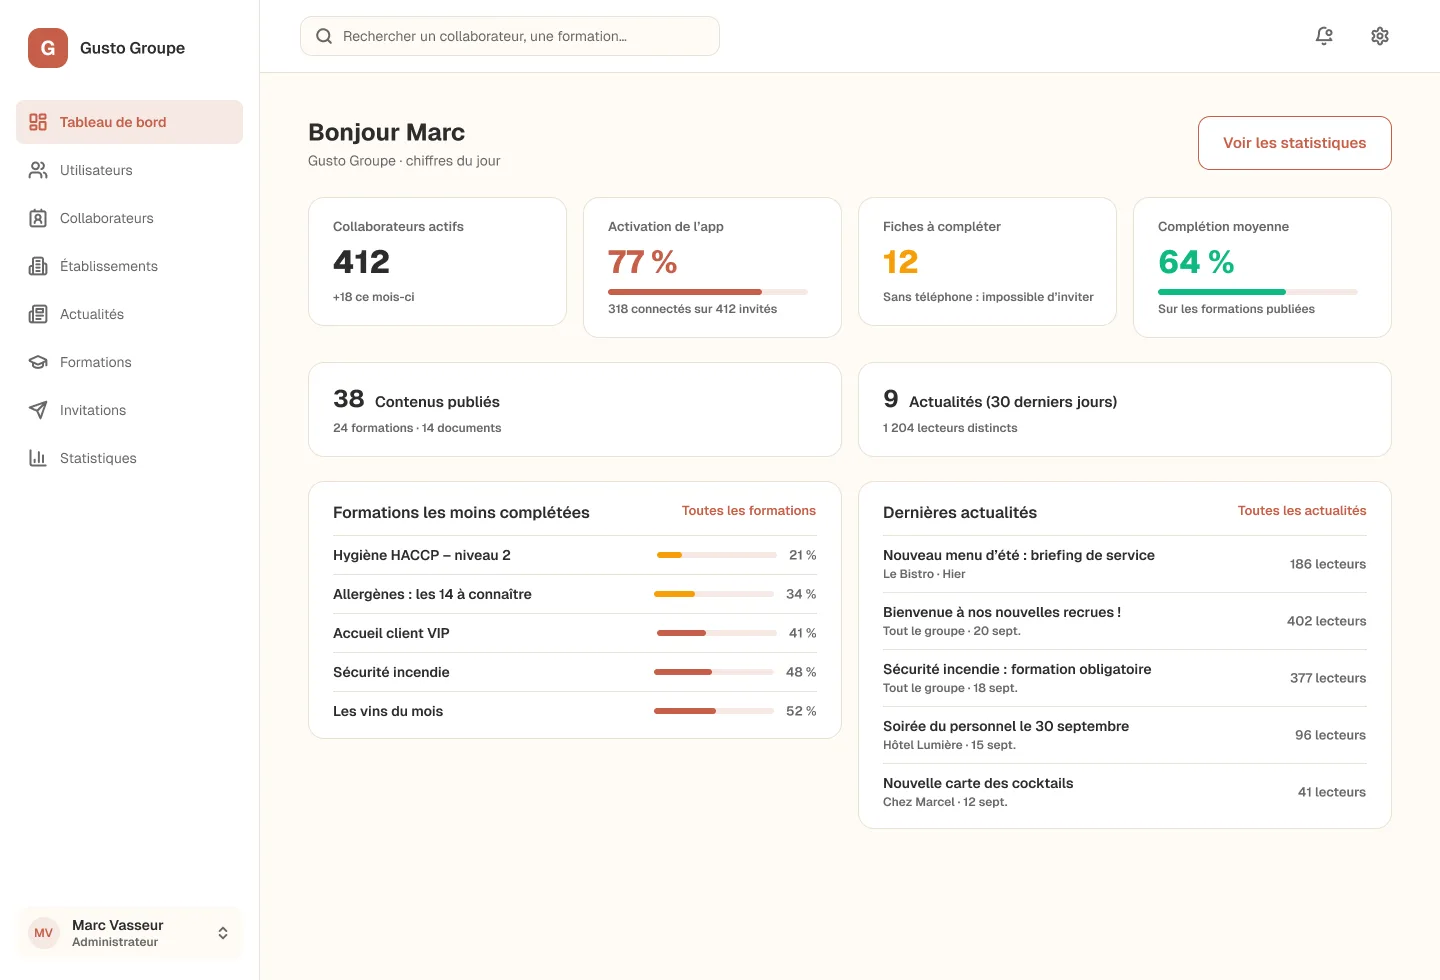
Task: Click the Collaborateurs badge icon
Action: (x=38, y=218)
